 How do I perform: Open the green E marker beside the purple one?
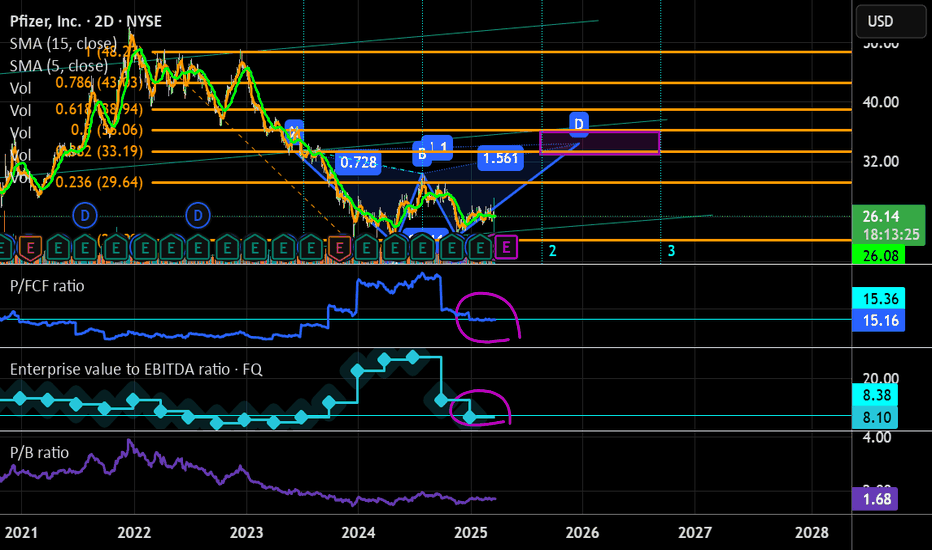[x=480, y=248]
